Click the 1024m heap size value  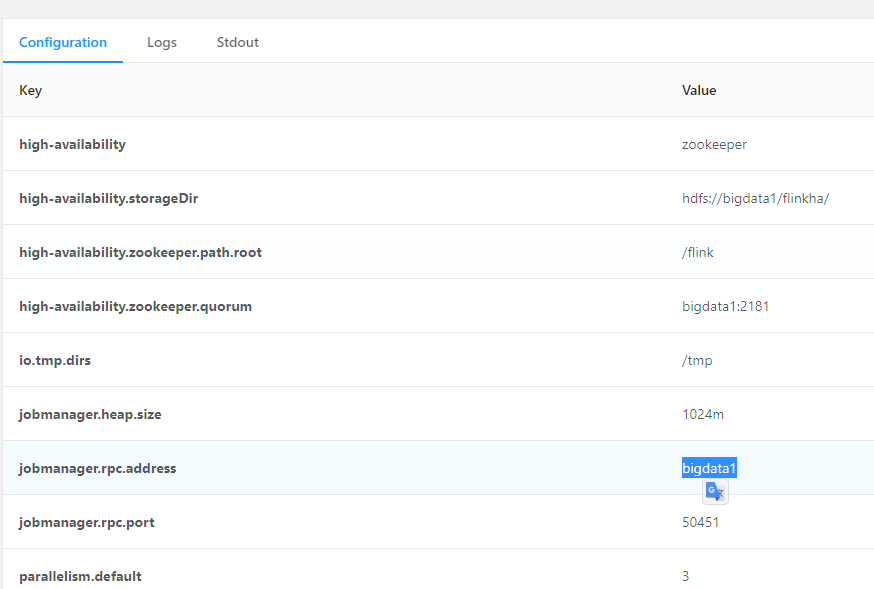pyautogui.click(x=702, y=414)
